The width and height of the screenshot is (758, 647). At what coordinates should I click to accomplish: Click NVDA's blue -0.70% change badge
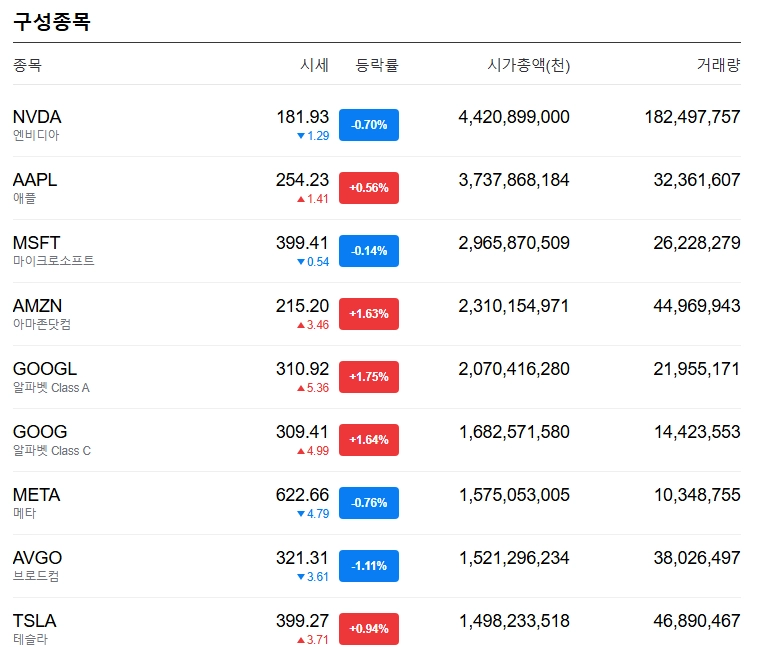tap(369, 125)
